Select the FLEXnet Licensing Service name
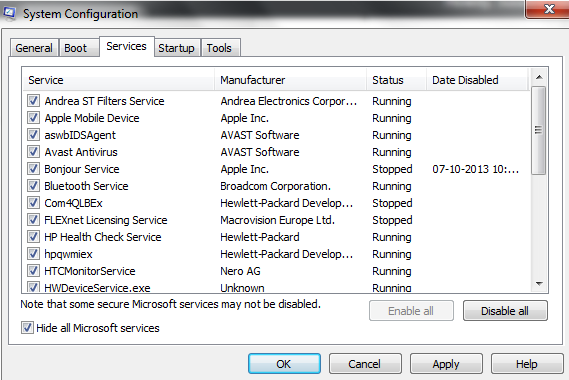 106,220
